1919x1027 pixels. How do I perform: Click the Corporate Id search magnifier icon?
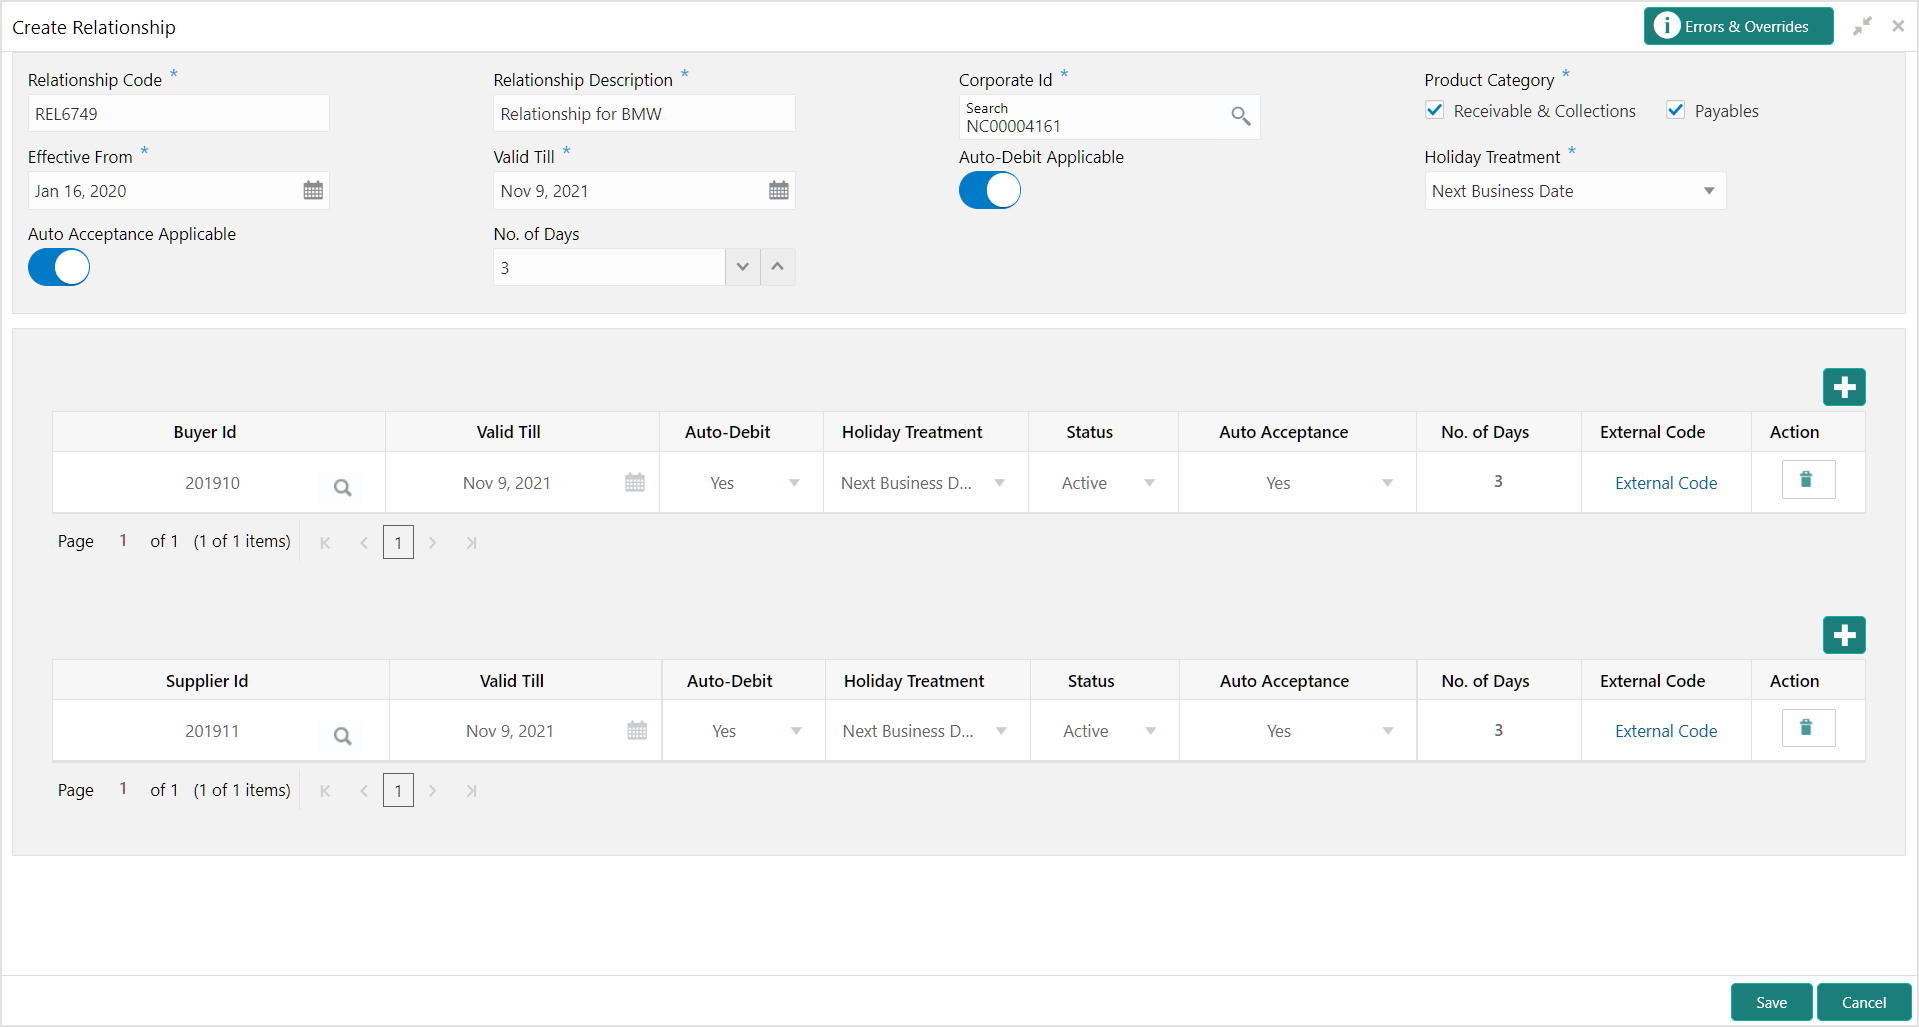point(1240,116)
